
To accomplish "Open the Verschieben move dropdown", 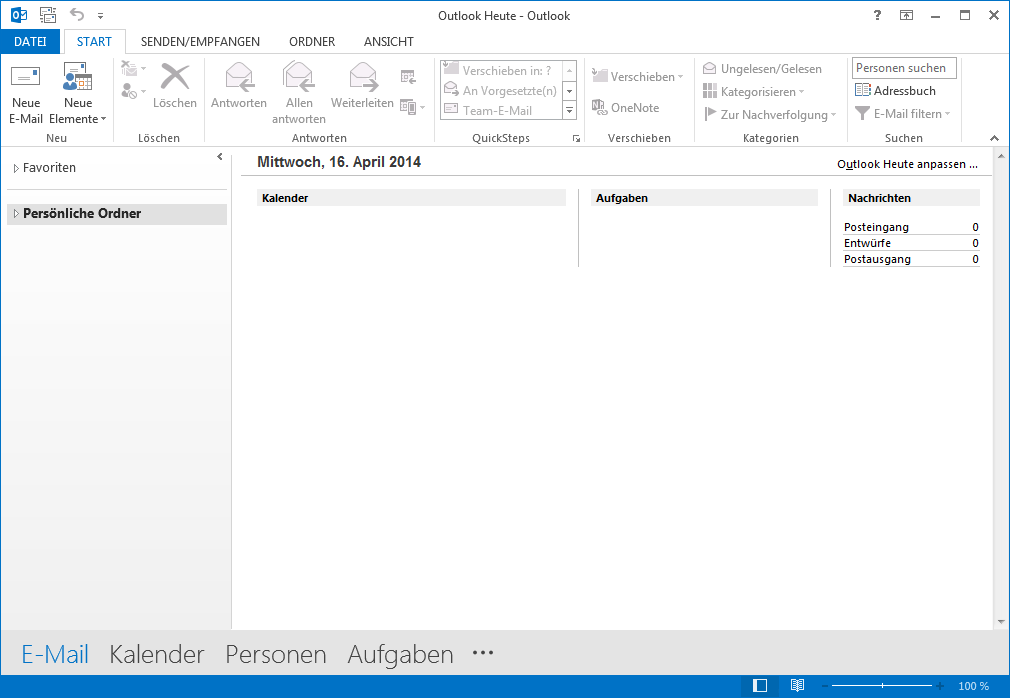I will [638, 77].
